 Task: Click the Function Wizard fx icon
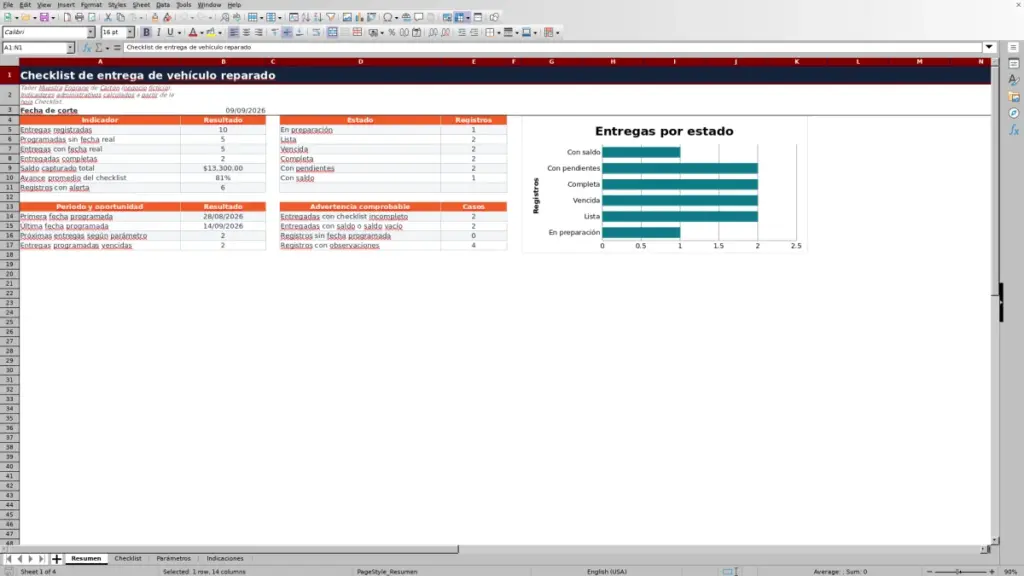tap(86, 48)
